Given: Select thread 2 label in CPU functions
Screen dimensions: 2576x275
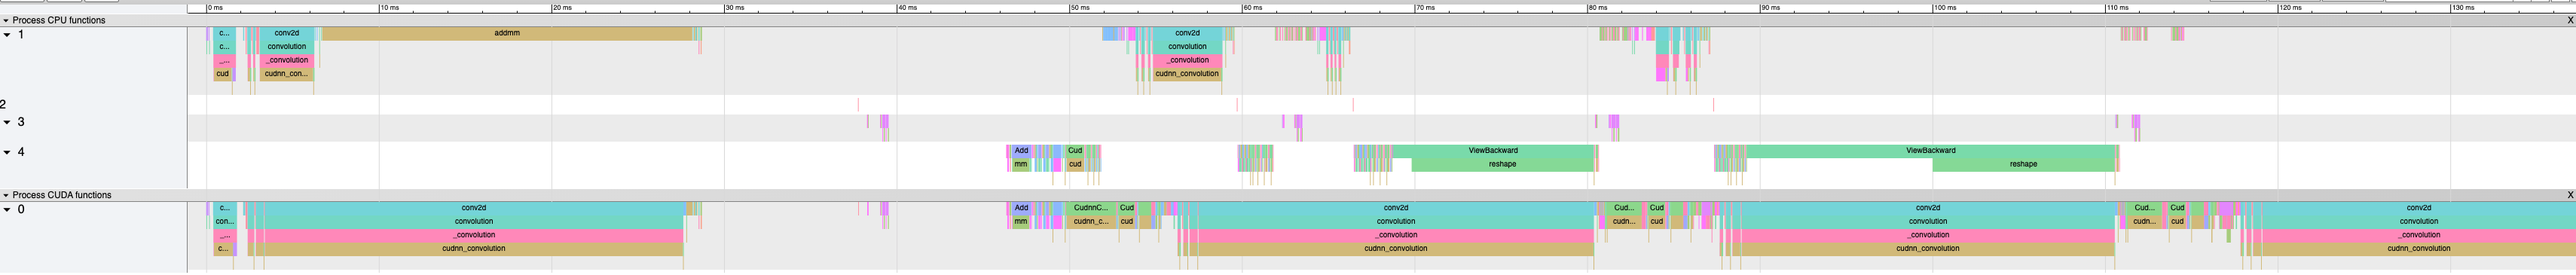Looking at the screenshot, I should [x=4, y=104].
